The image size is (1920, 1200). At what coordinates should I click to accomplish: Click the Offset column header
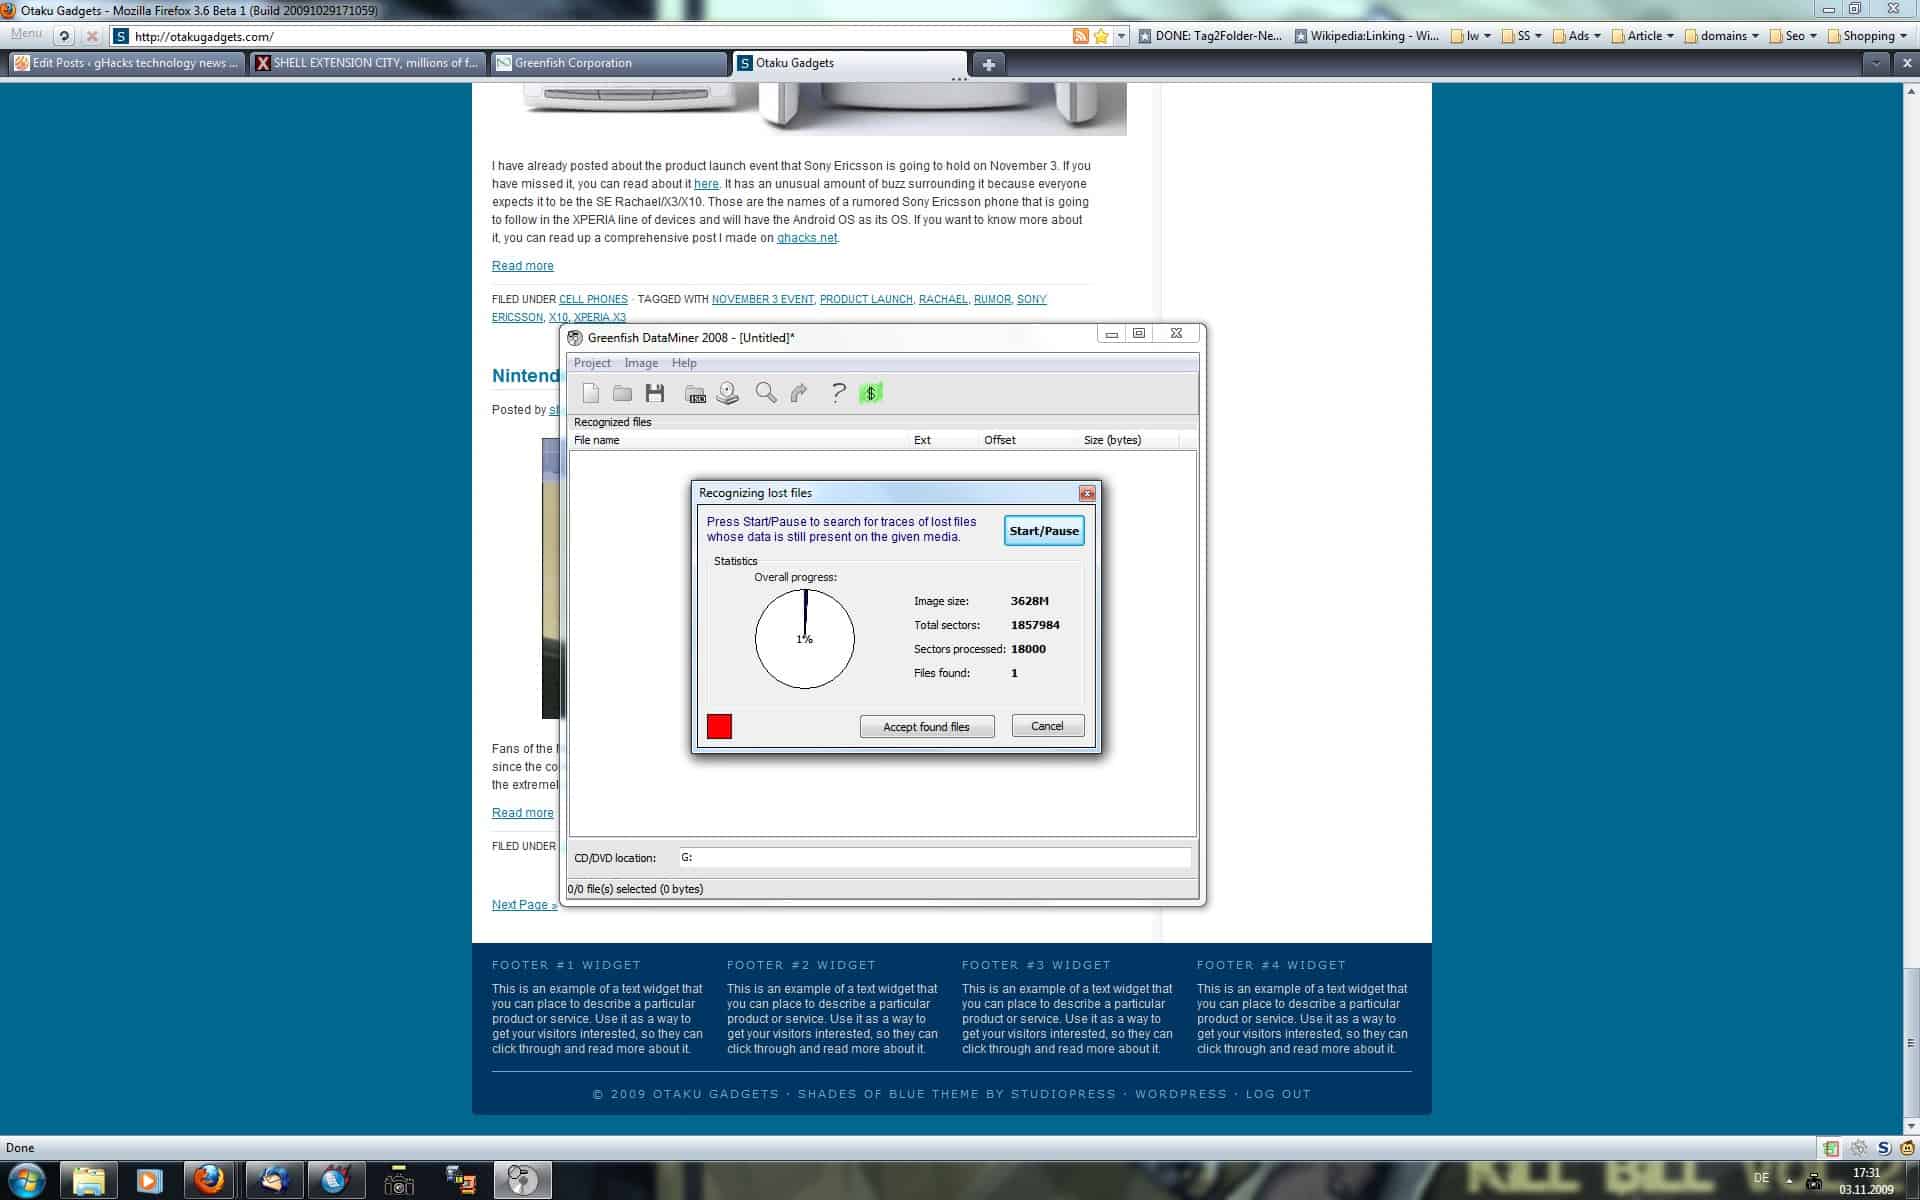pyautogui.click(x=1029, y=440)
